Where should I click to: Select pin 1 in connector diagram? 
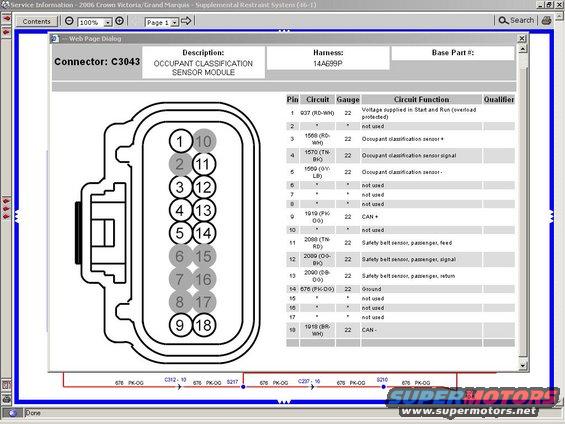tap(180, 141)
